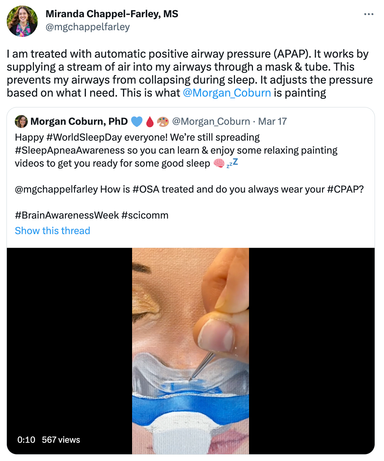Click Show this thread
384x461 pixels.
[52, 231]
